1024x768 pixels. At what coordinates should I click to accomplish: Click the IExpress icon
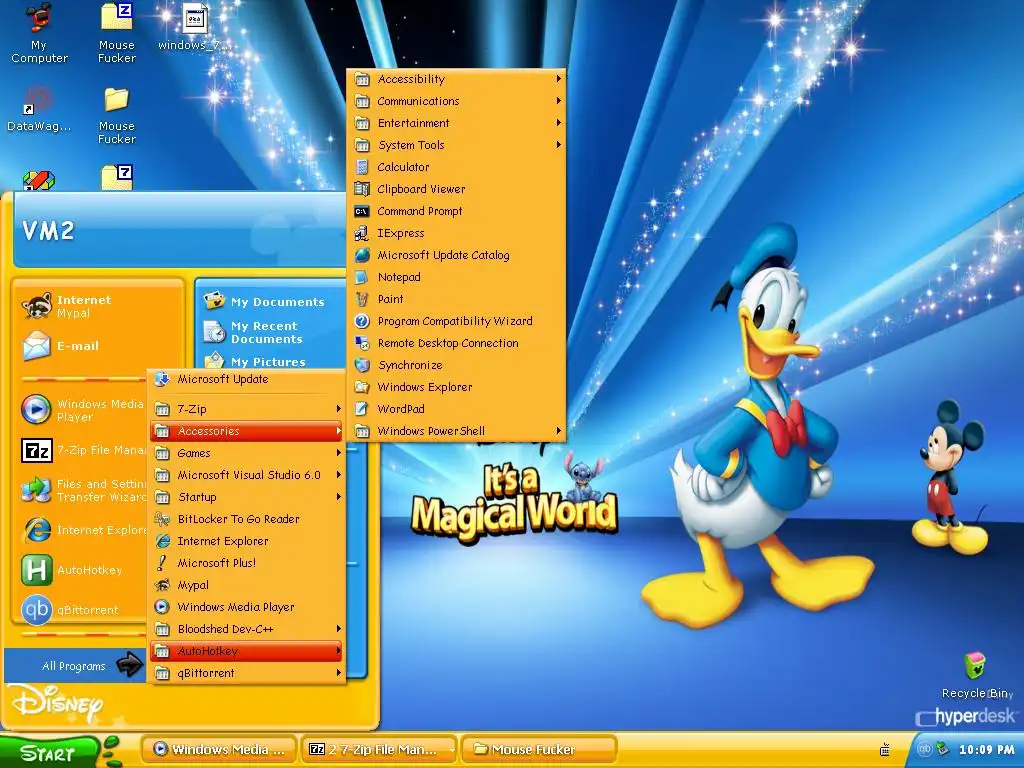[x=362, y=233]
